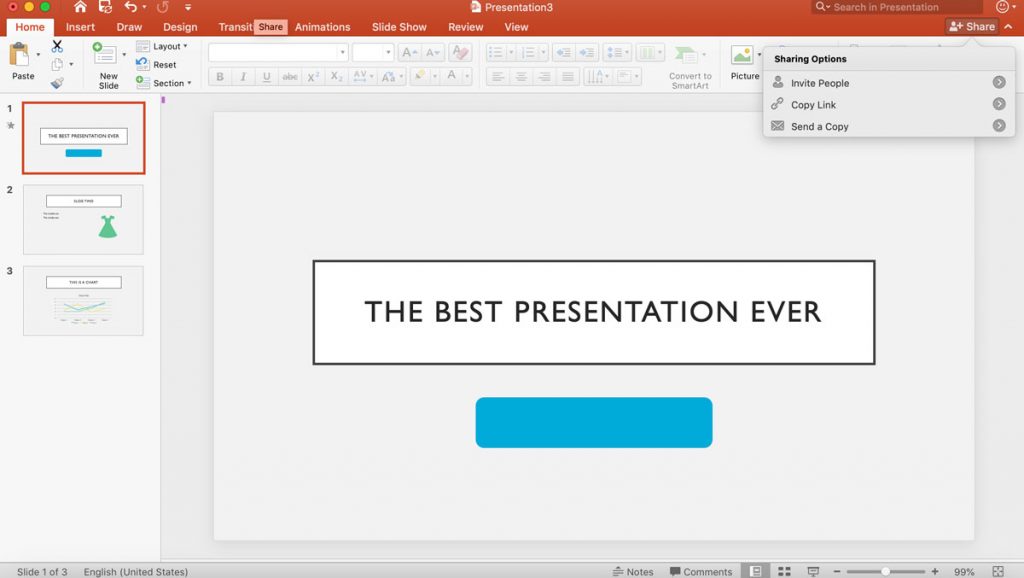Select Invite People sharing option

pos(889,83)
